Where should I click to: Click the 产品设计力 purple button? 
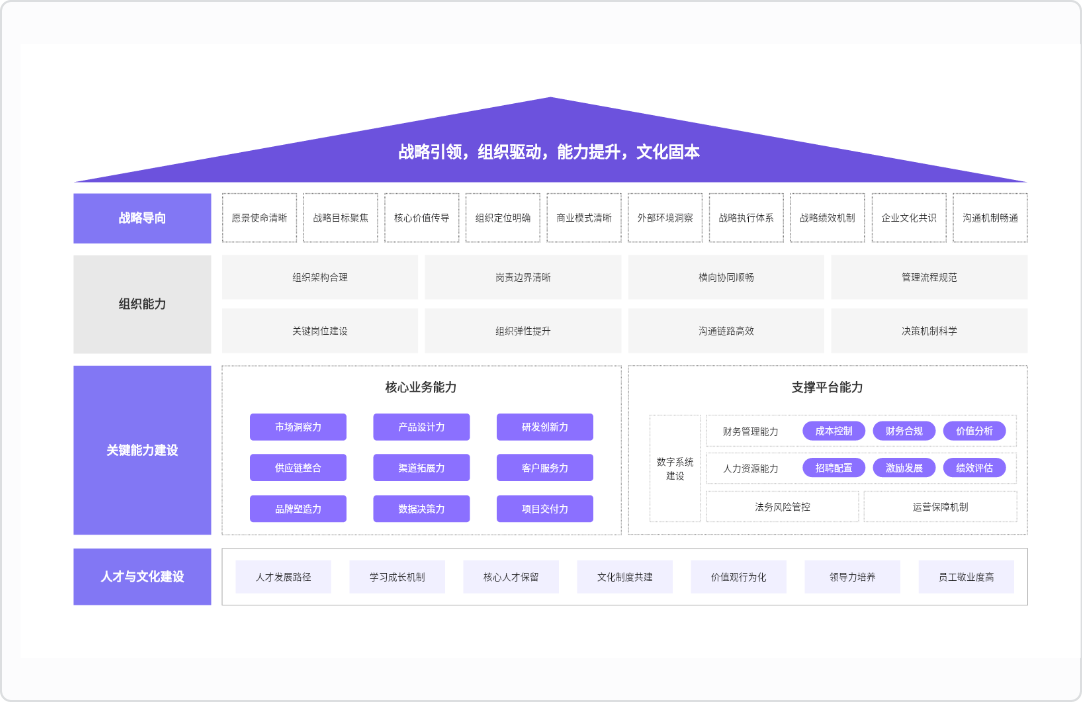[422, 427]
